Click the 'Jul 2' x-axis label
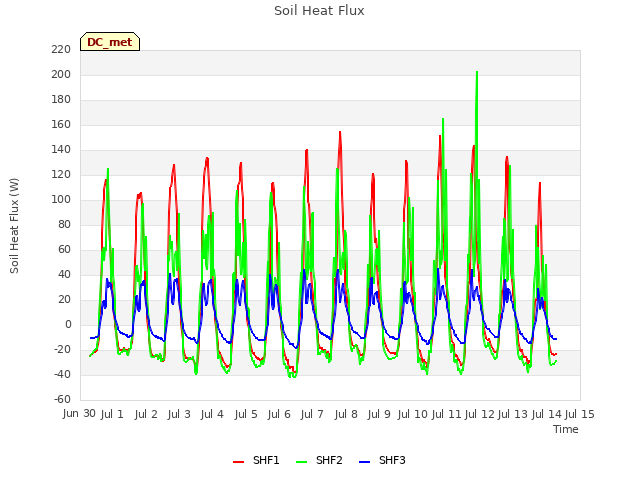 (x=146, y=414)
